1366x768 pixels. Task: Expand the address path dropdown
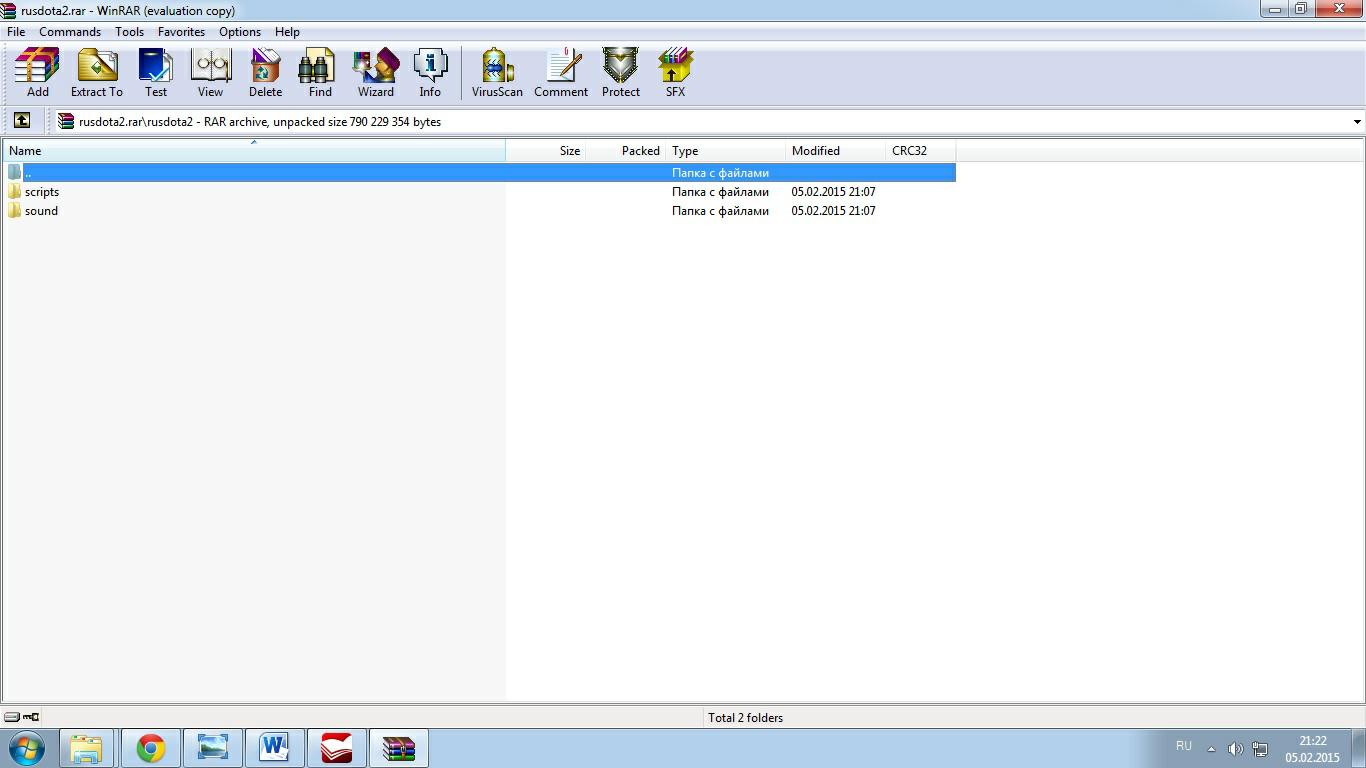tap(1356, 122)
